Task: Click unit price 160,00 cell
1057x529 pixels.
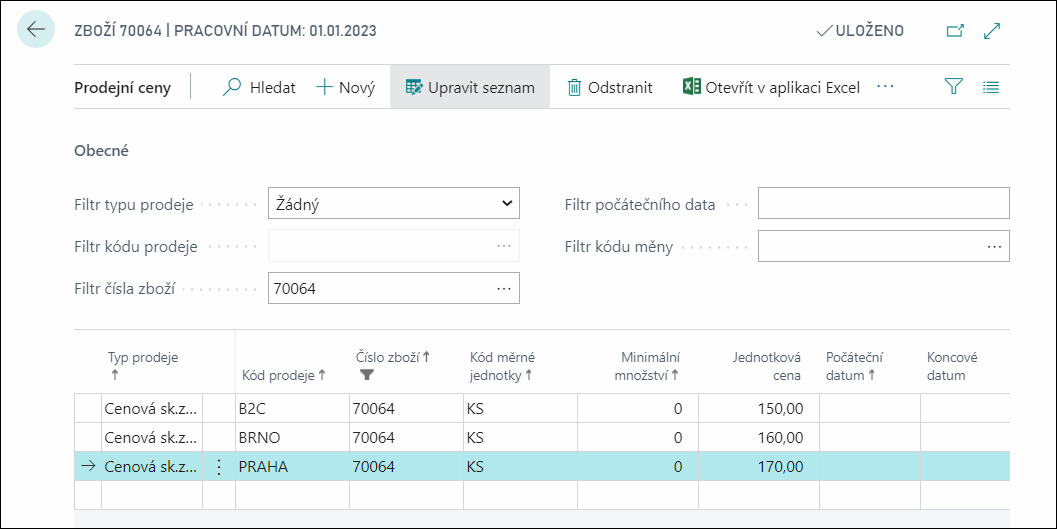Action: [x=759, y=437]
